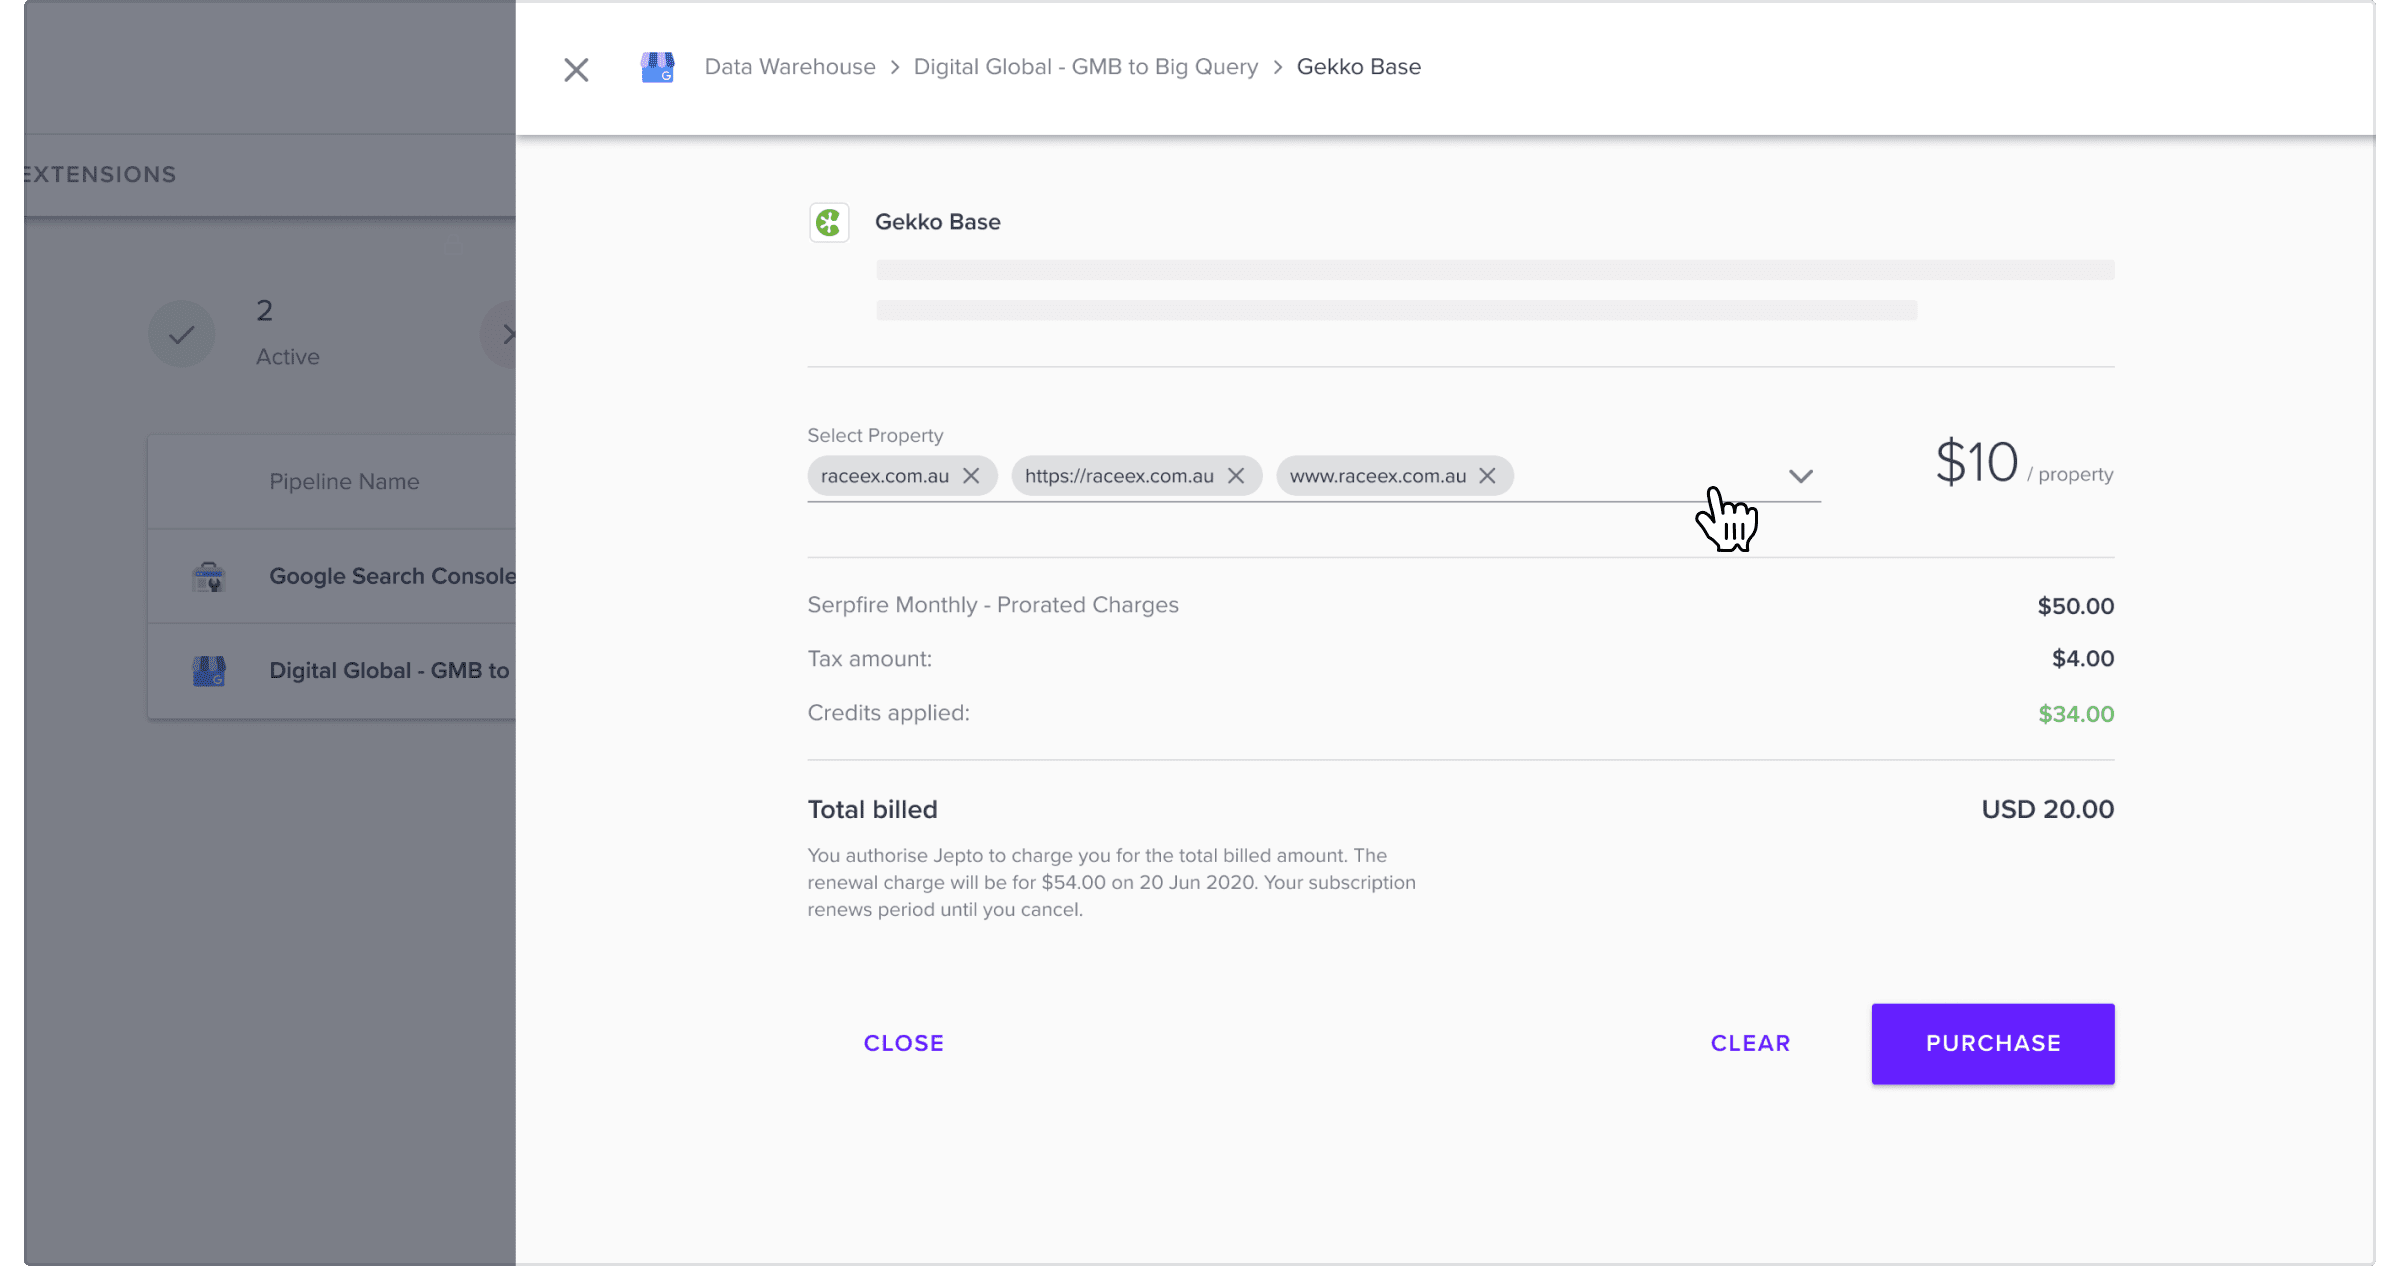
Task: Select the www.raceex.com.au chip label
Action: coord(1378,476)
